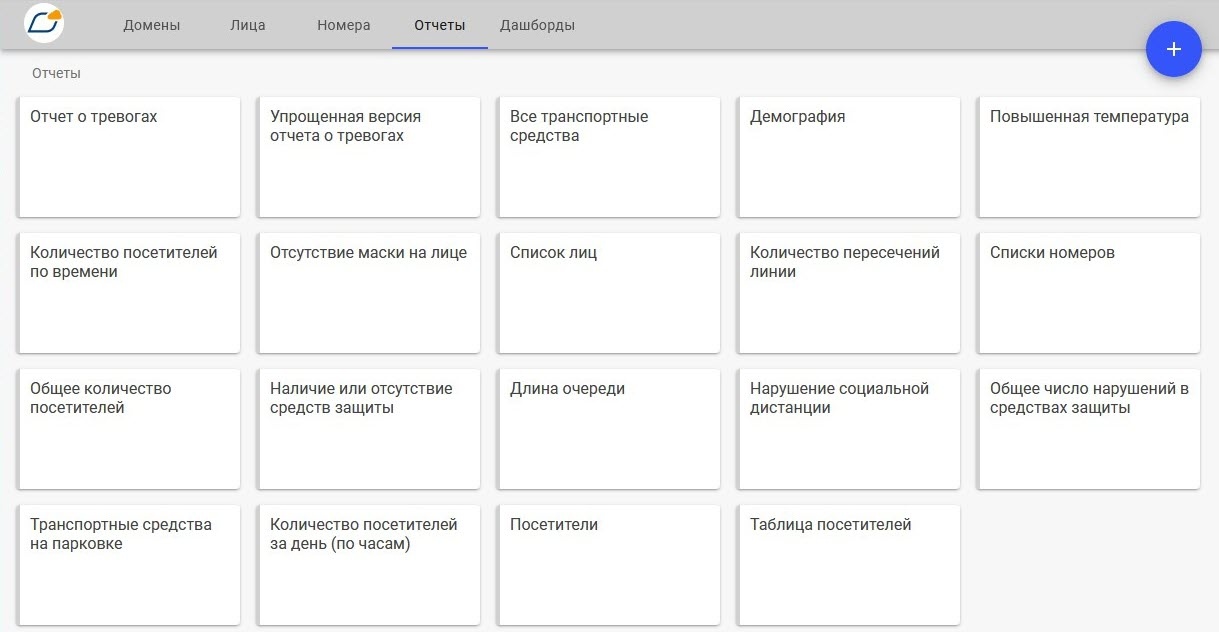Image resolution: width=1219 pixels, height=632 pixels.
Task: Select the Дашборды tab
Action: pyautogui.click(x=537, y=25)
